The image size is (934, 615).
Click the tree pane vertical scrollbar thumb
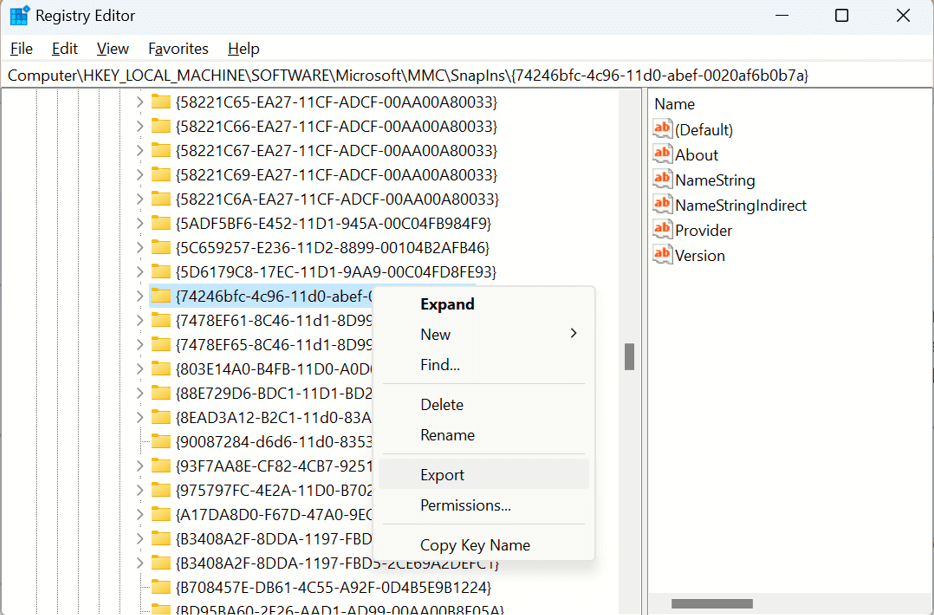pos(629,357)
